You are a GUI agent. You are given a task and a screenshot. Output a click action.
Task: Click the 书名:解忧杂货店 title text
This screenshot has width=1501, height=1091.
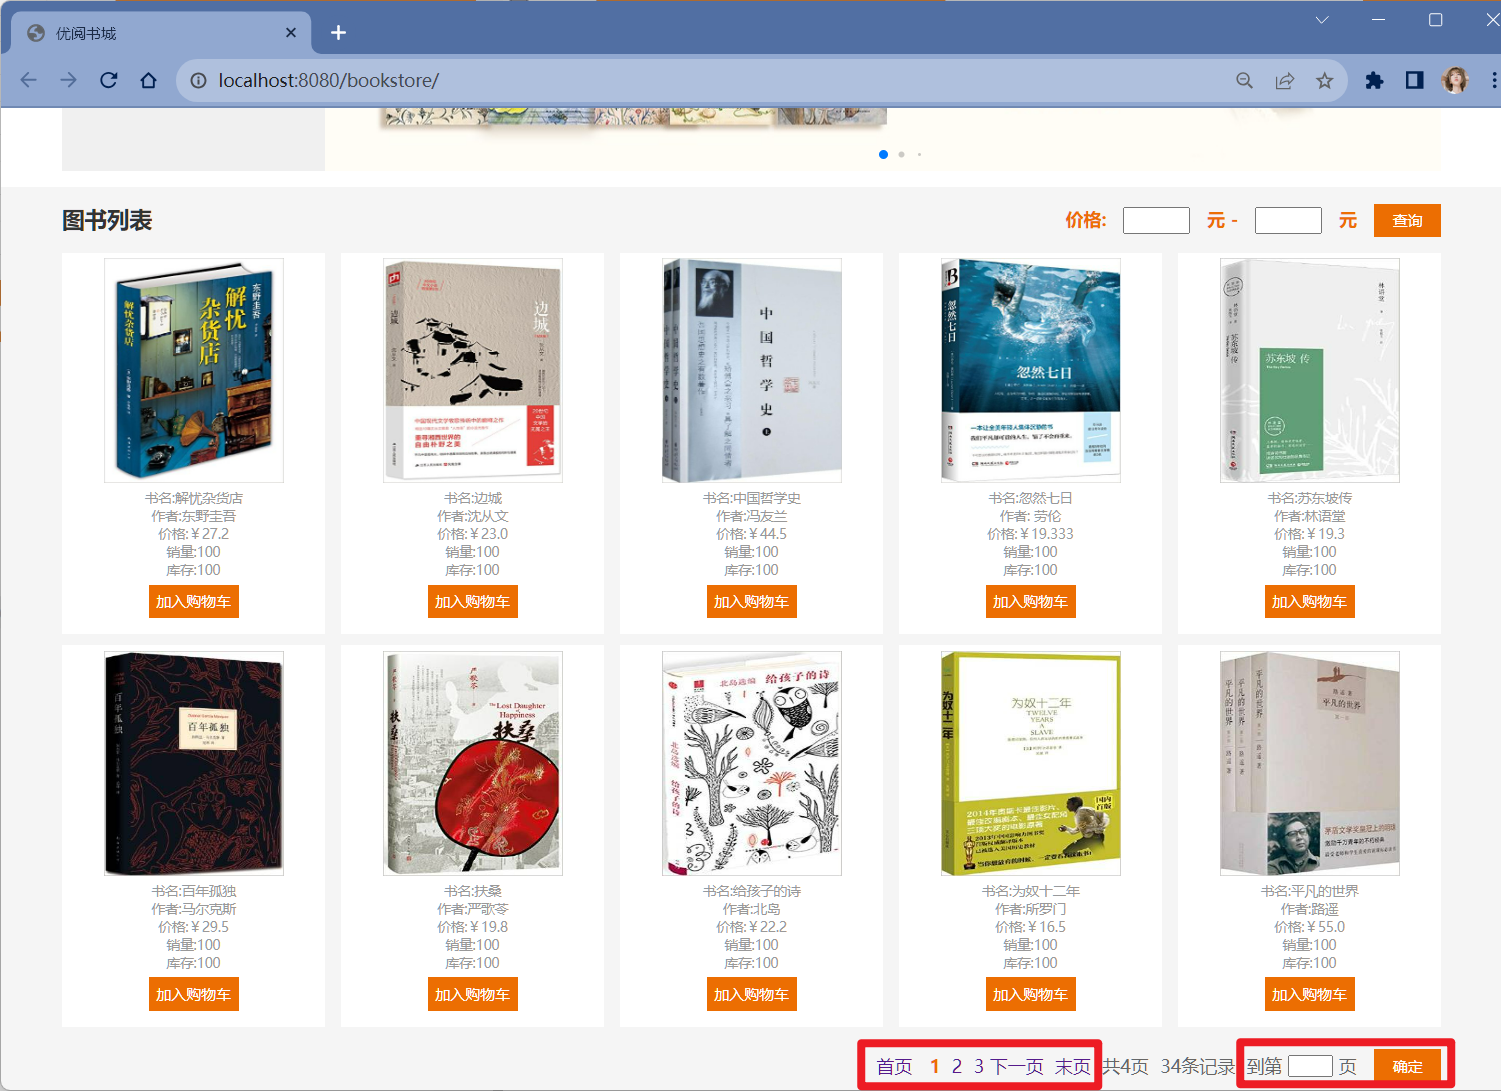[x=194, y=498]
